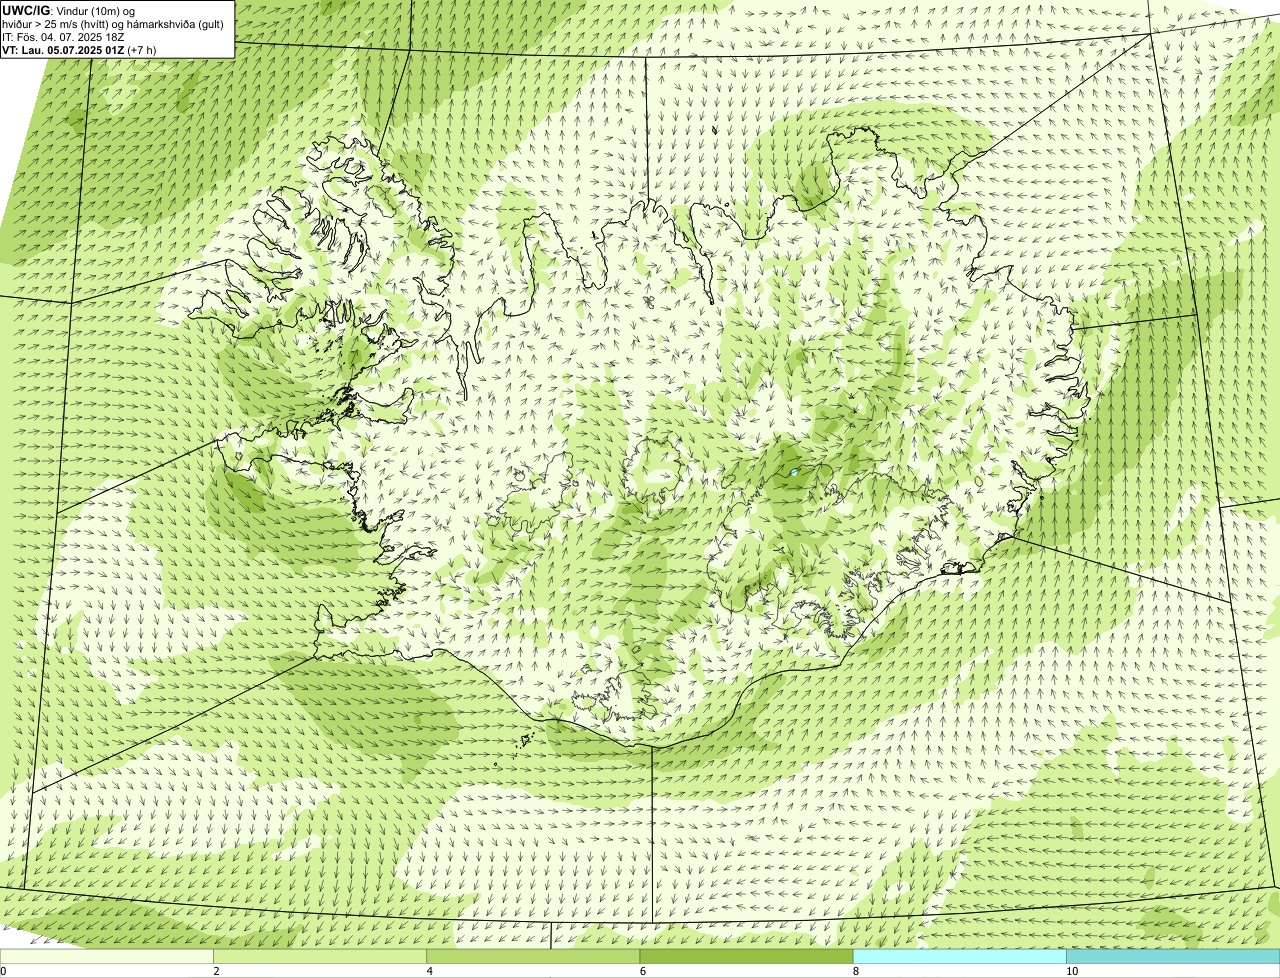1280x978 pixels.
Task: Click the small cyan gust patch in central Iceland
Action: [794, 473]
